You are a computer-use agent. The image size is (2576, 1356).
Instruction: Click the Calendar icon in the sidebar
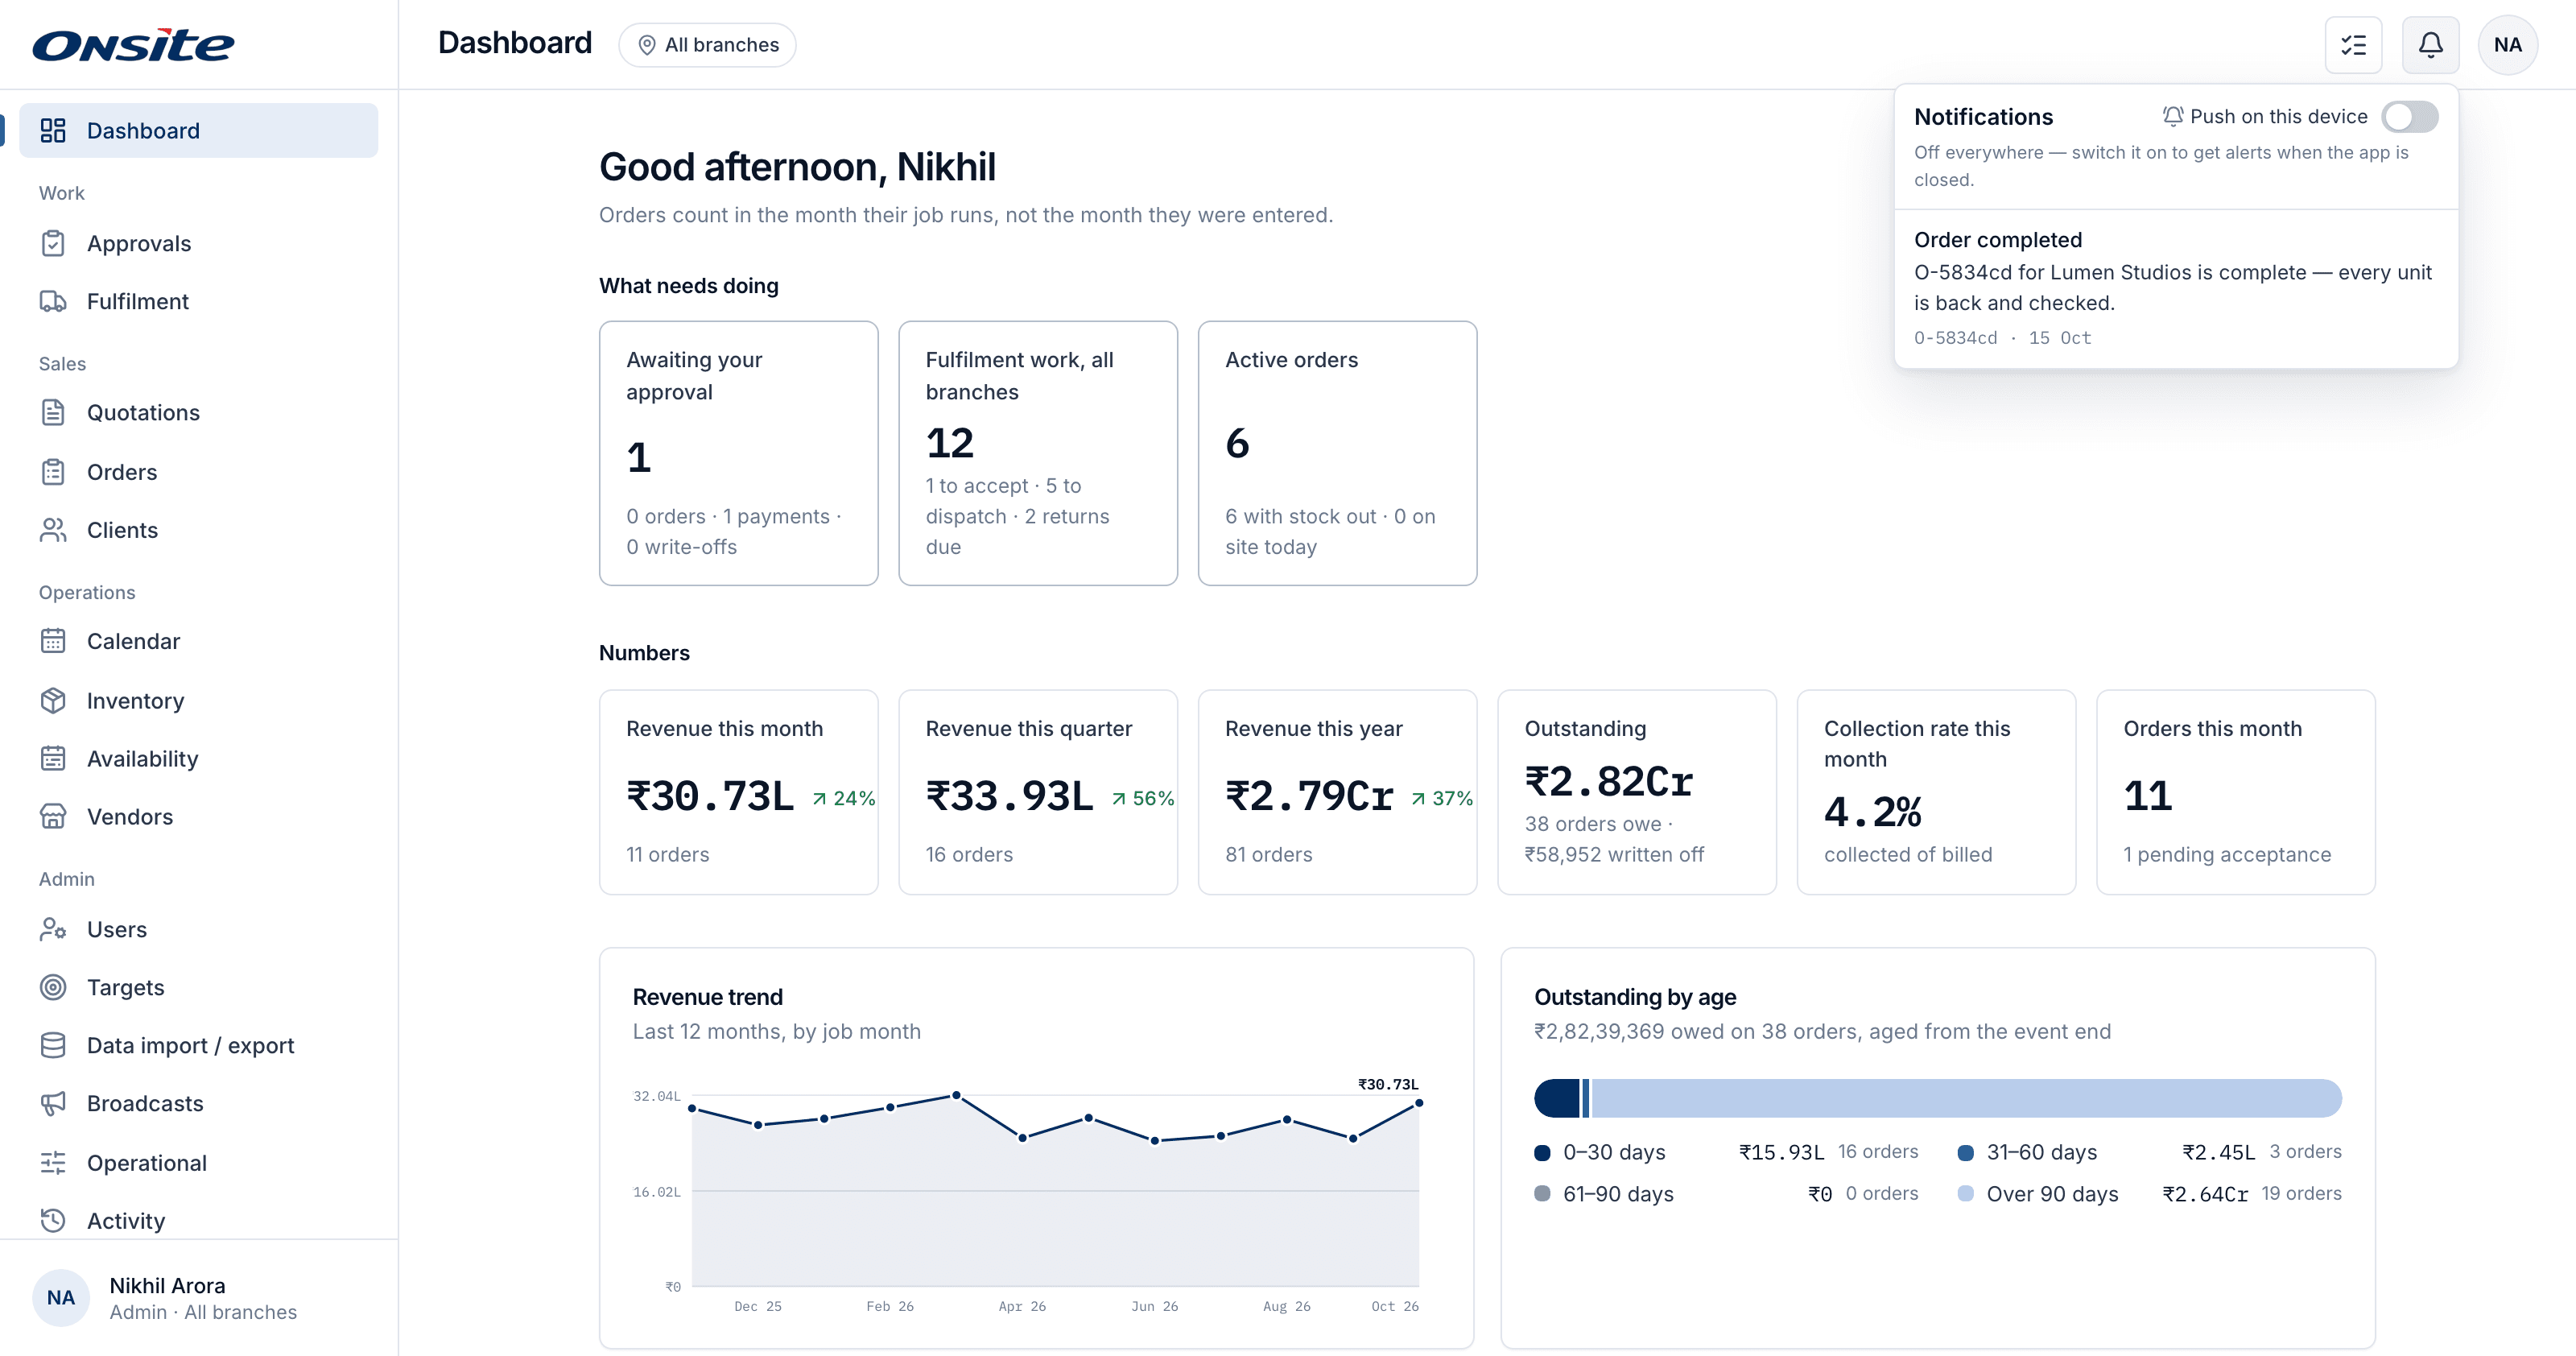click(x=53, y=641)
